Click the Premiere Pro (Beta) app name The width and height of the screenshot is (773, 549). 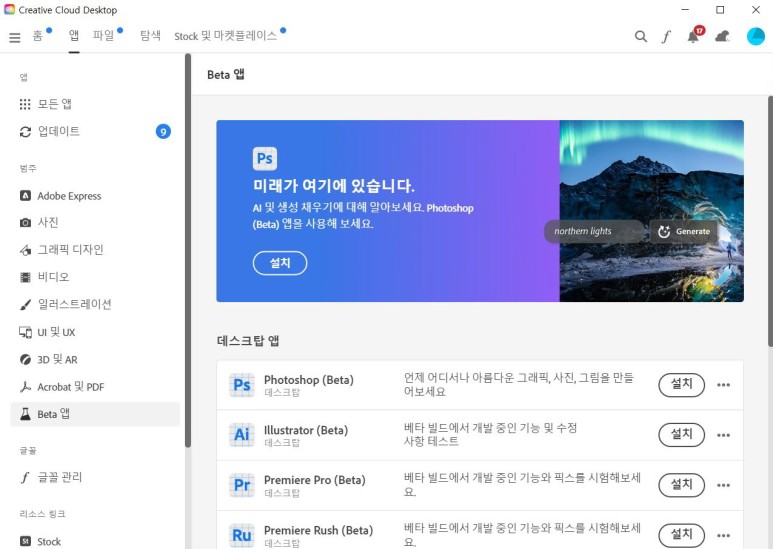point(315,480)
